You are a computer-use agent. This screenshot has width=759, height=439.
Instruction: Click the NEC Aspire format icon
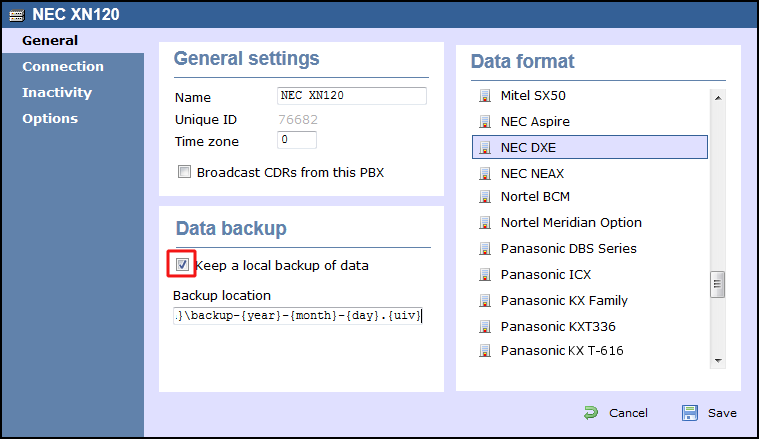pos(486,122)
